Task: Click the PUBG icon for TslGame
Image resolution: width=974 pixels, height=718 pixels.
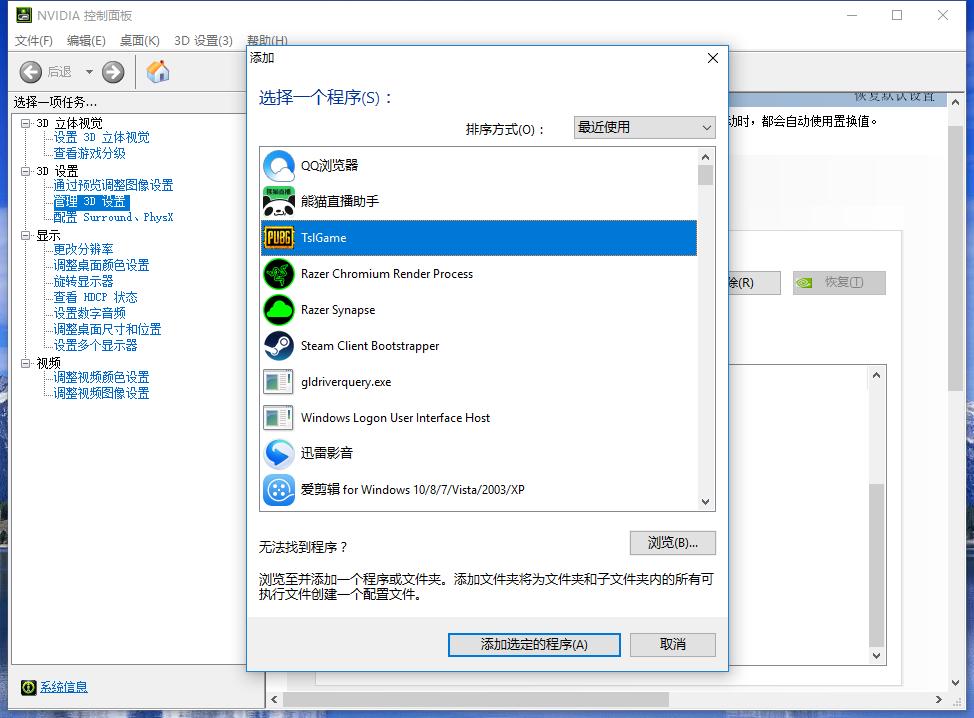Action: (x=279, y=237)
